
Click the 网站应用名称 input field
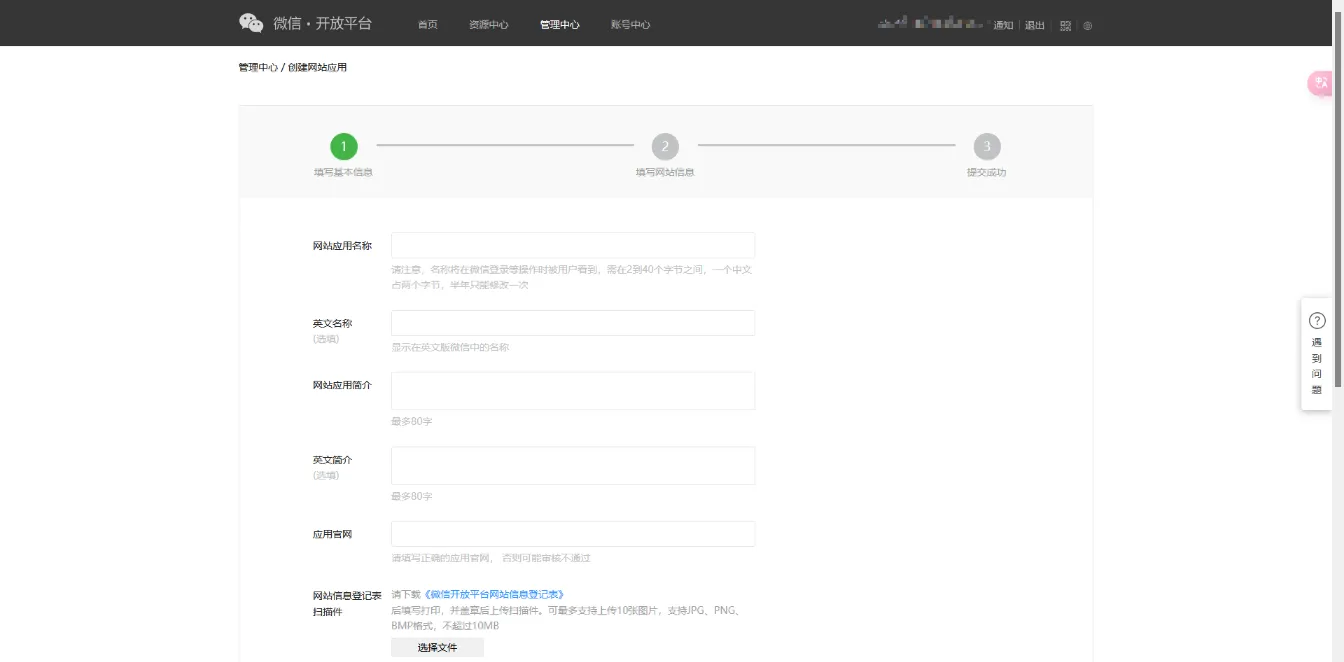(x=572, y=245)
